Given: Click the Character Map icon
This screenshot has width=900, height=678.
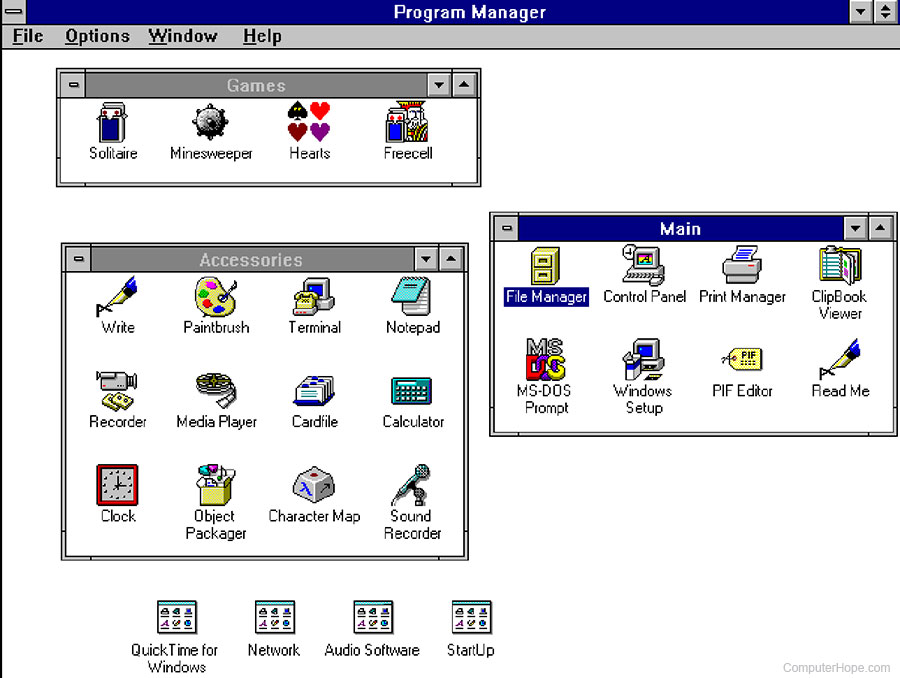Looking at the screenshot, I should 314,485.
